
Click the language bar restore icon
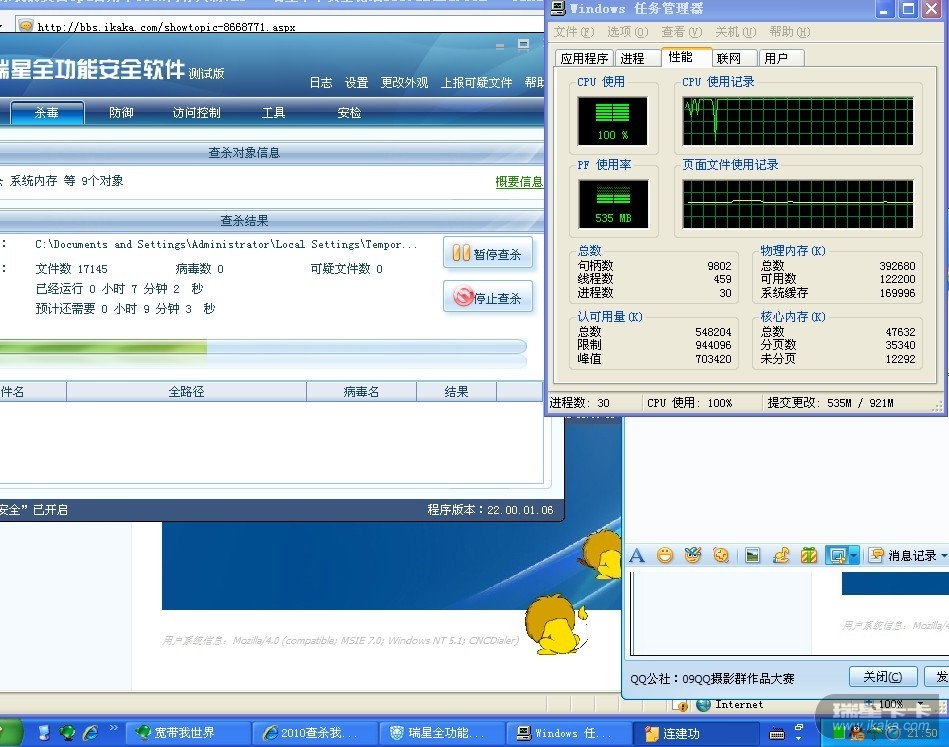pyautogui.click(x=798, y=726)
